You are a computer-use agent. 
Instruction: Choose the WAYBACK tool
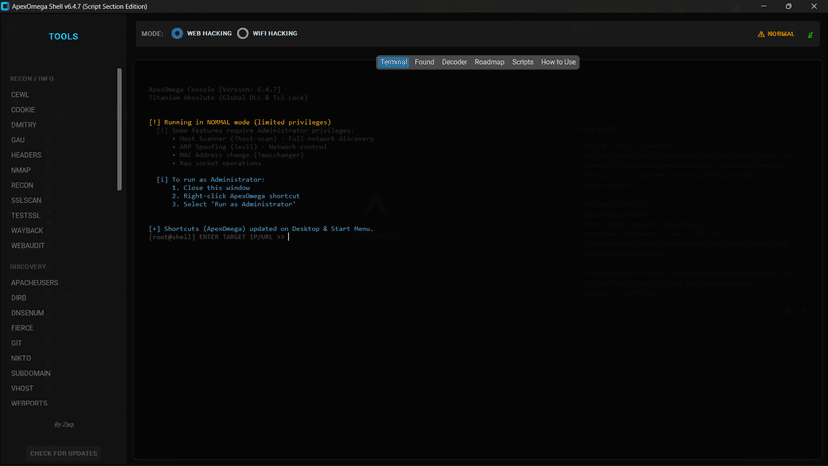[27, 230]
